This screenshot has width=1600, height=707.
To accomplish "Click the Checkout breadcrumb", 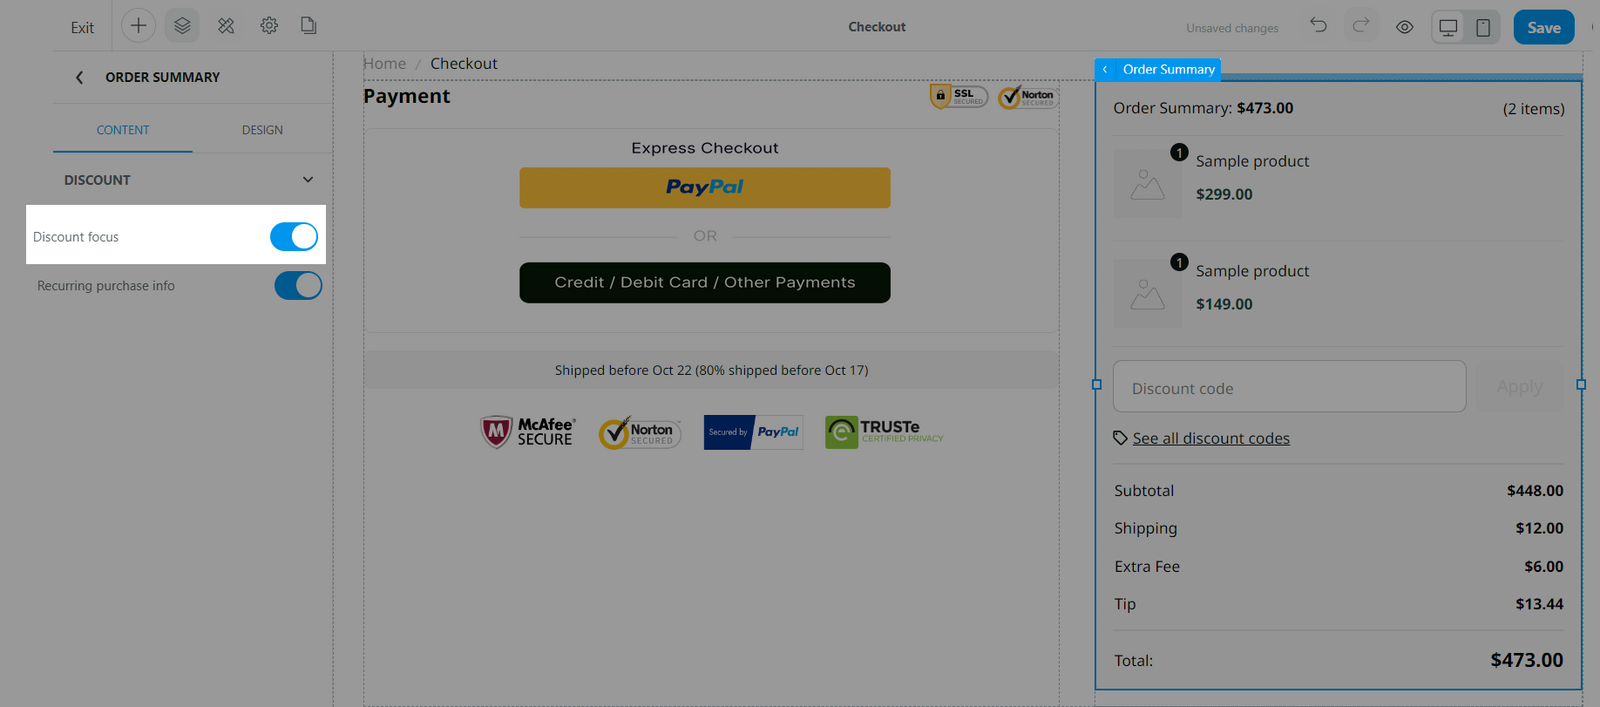I will pos(464,63).
